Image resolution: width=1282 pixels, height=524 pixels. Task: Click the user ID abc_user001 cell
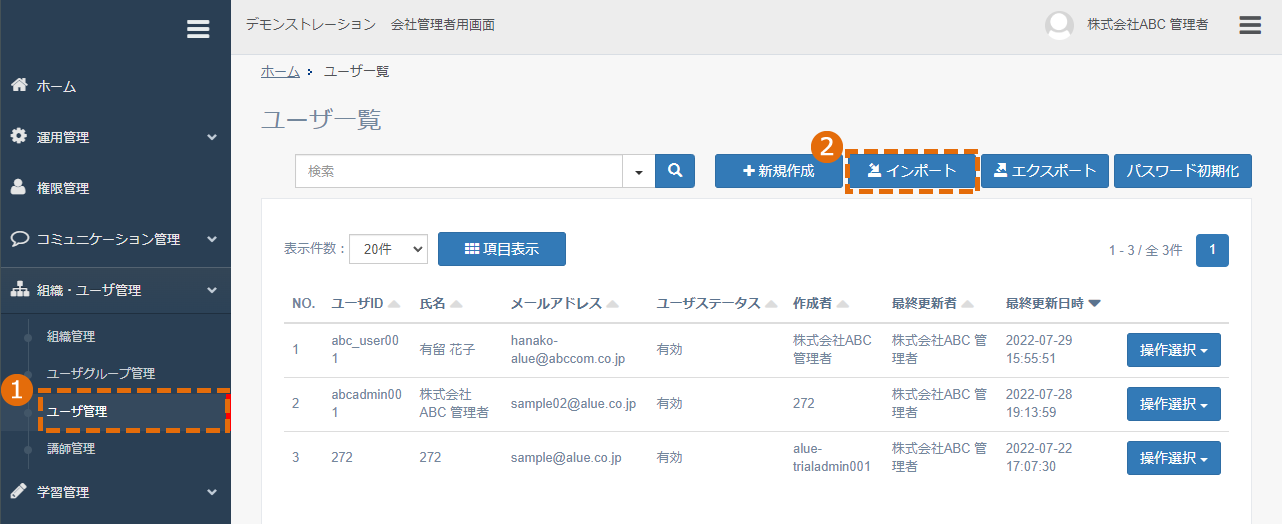[x=366, y=349]
